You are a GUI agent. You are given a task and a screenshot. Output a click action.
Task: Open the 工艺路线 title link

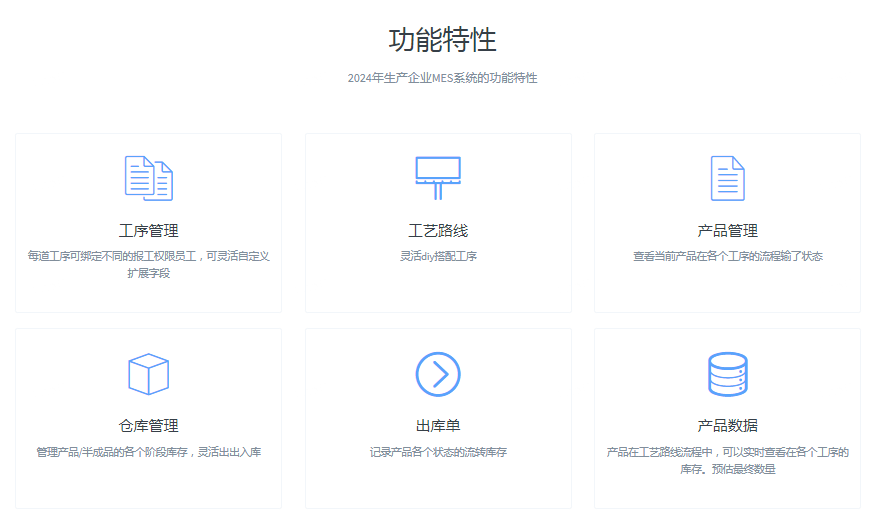click(438, 231)
